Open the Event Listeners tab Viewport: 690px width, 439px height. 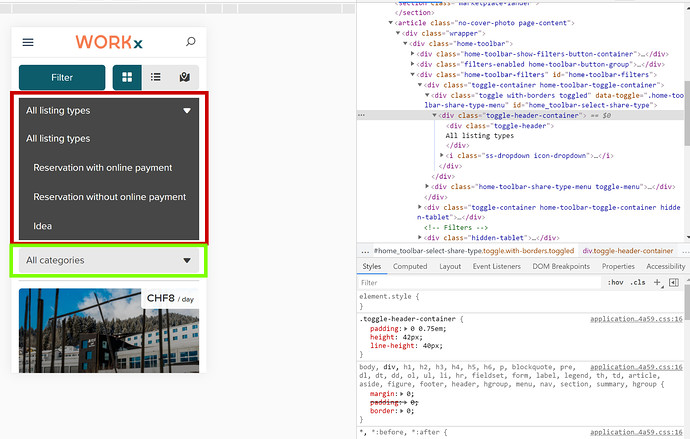tap(497, 267)
